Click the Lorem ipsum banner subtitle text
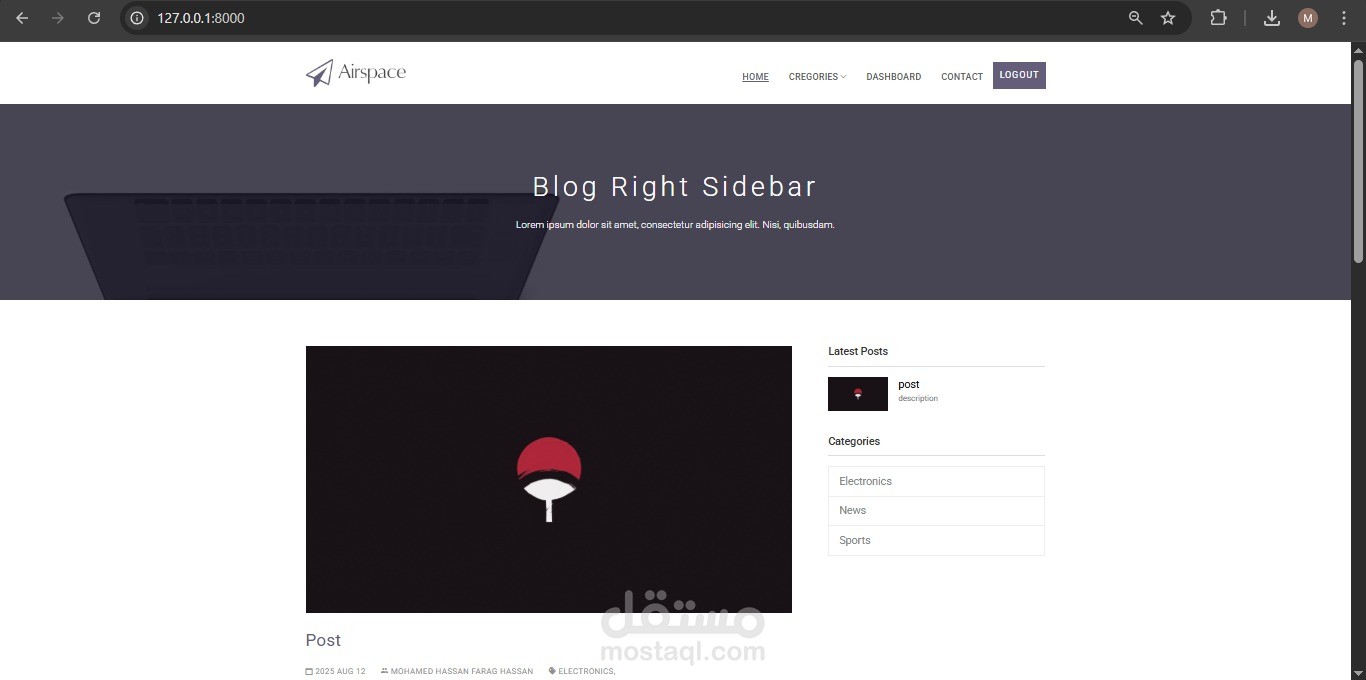The width and height of the screenshot is (1366, 680). point(675,225)
